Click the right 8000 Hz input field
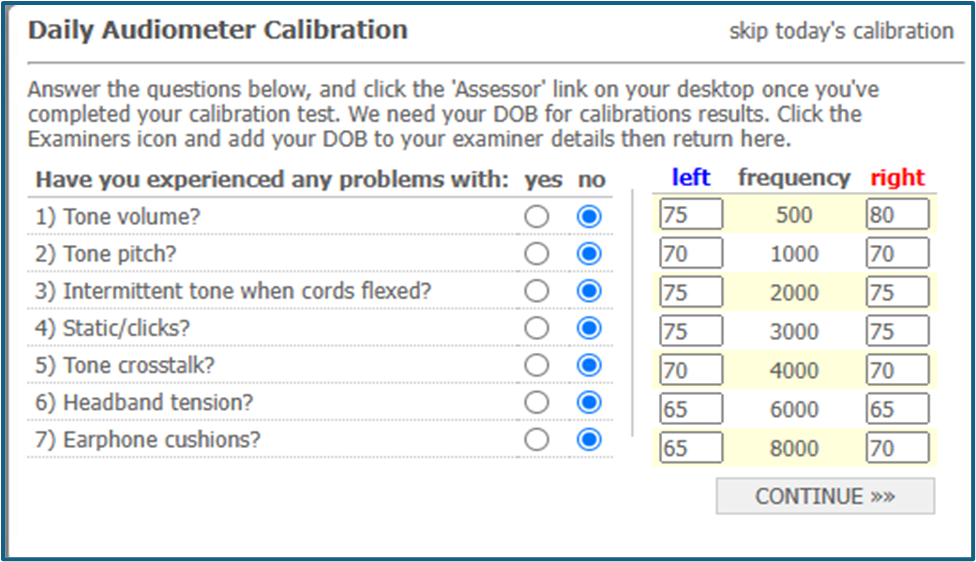Viewport: 976px width, 562px height. [897, 448]
